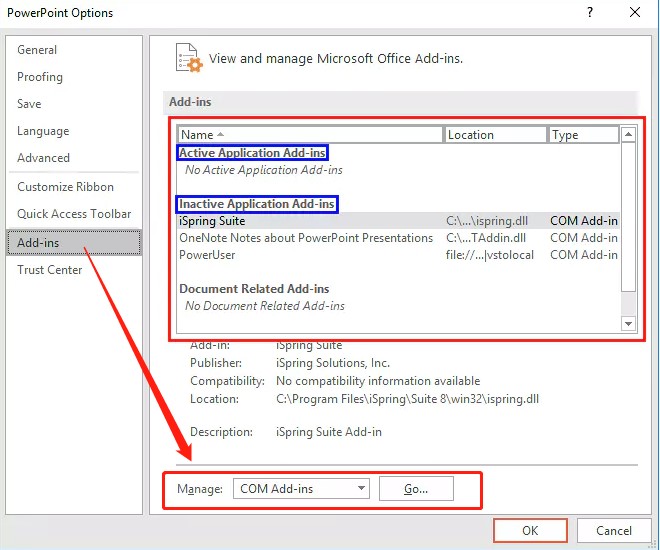The width and height of the screenshot is (660, 550).
Task: Click "No compatibility information available" text
Action: [x=378, y=381]
